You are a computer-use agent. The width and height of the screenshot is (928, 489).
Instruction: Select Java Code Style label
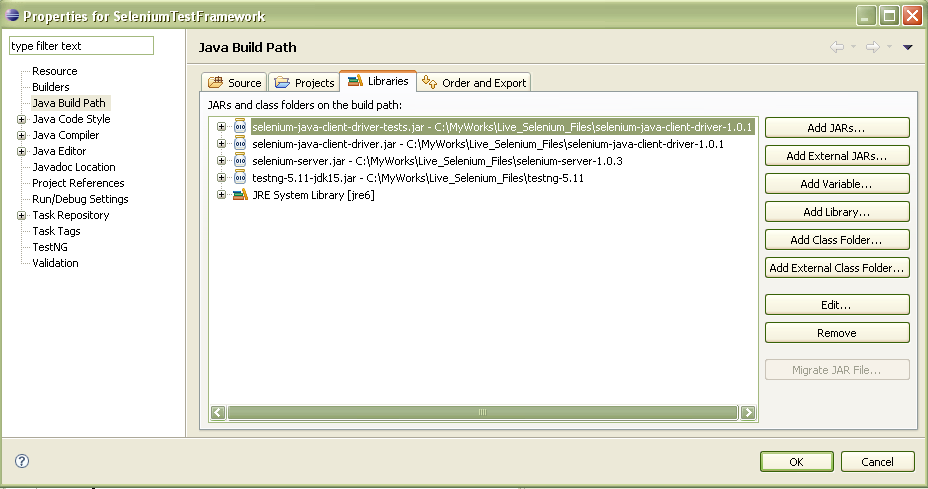click(x=71, y=119)
